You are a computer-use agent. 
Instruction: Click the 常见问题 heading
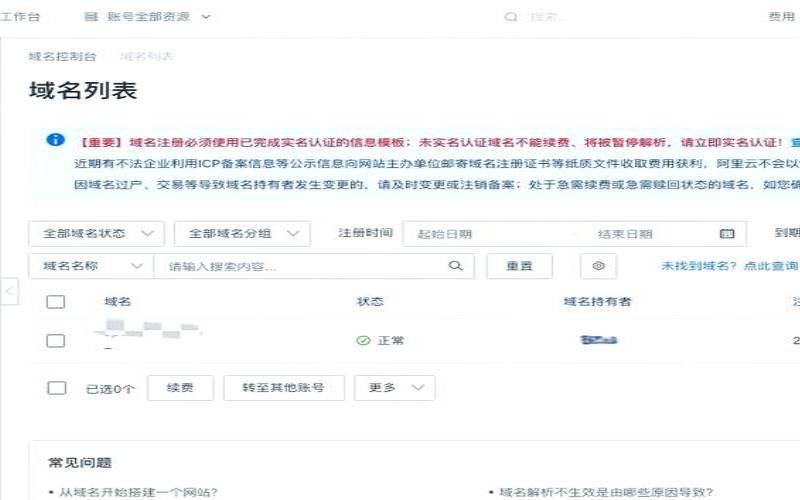click(x=80, y=463)
